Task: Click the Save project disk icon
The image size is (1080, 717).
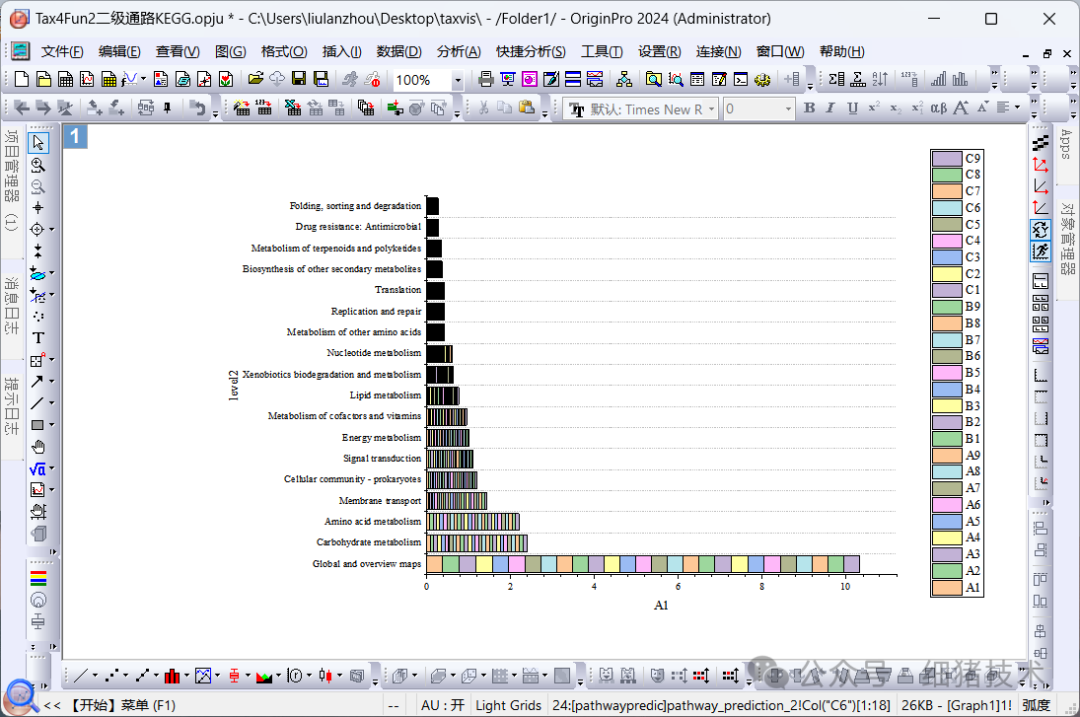Action: pyautogui.click(x=298, y=79)
